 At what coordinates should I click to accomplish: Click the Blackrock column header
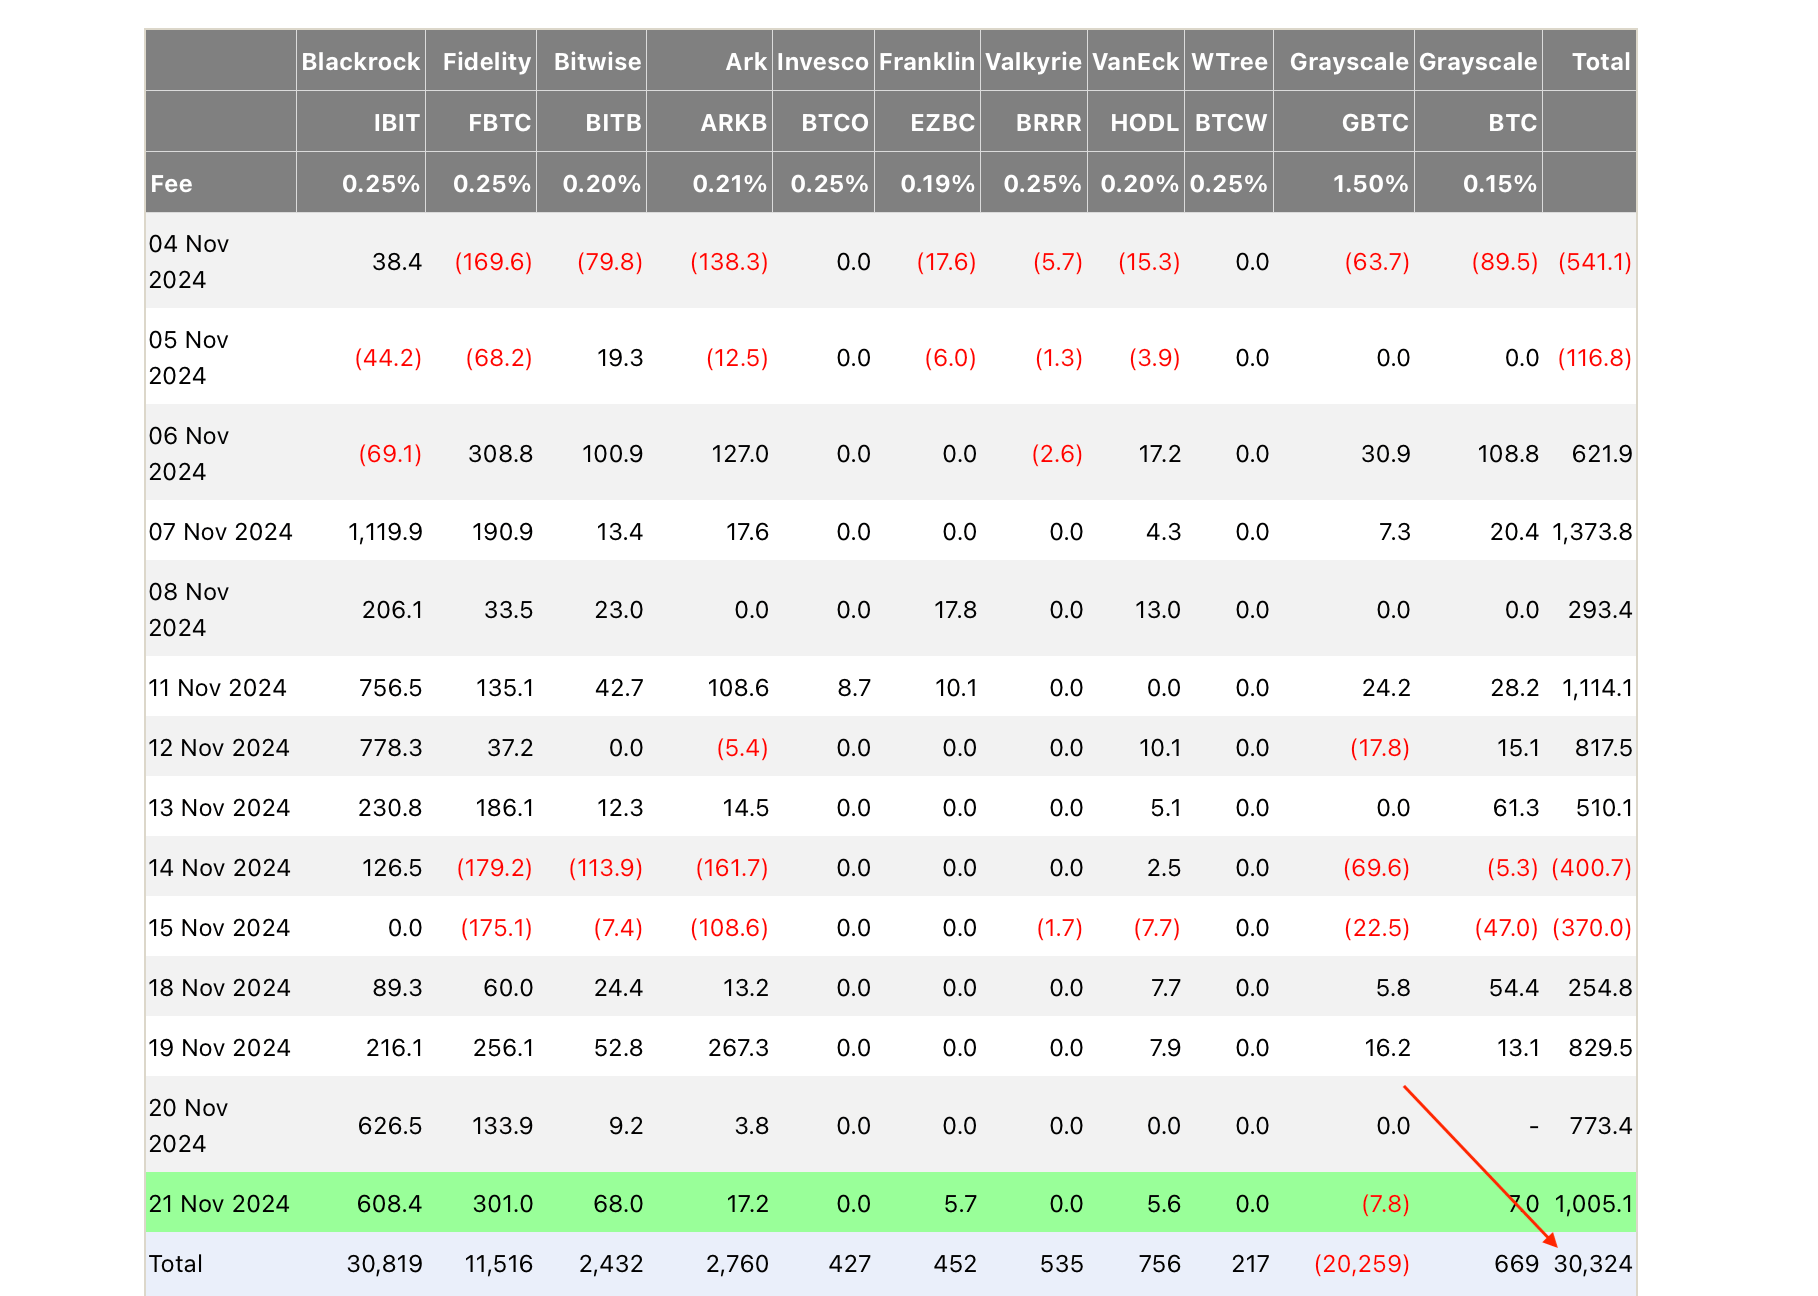coord(361,62)
